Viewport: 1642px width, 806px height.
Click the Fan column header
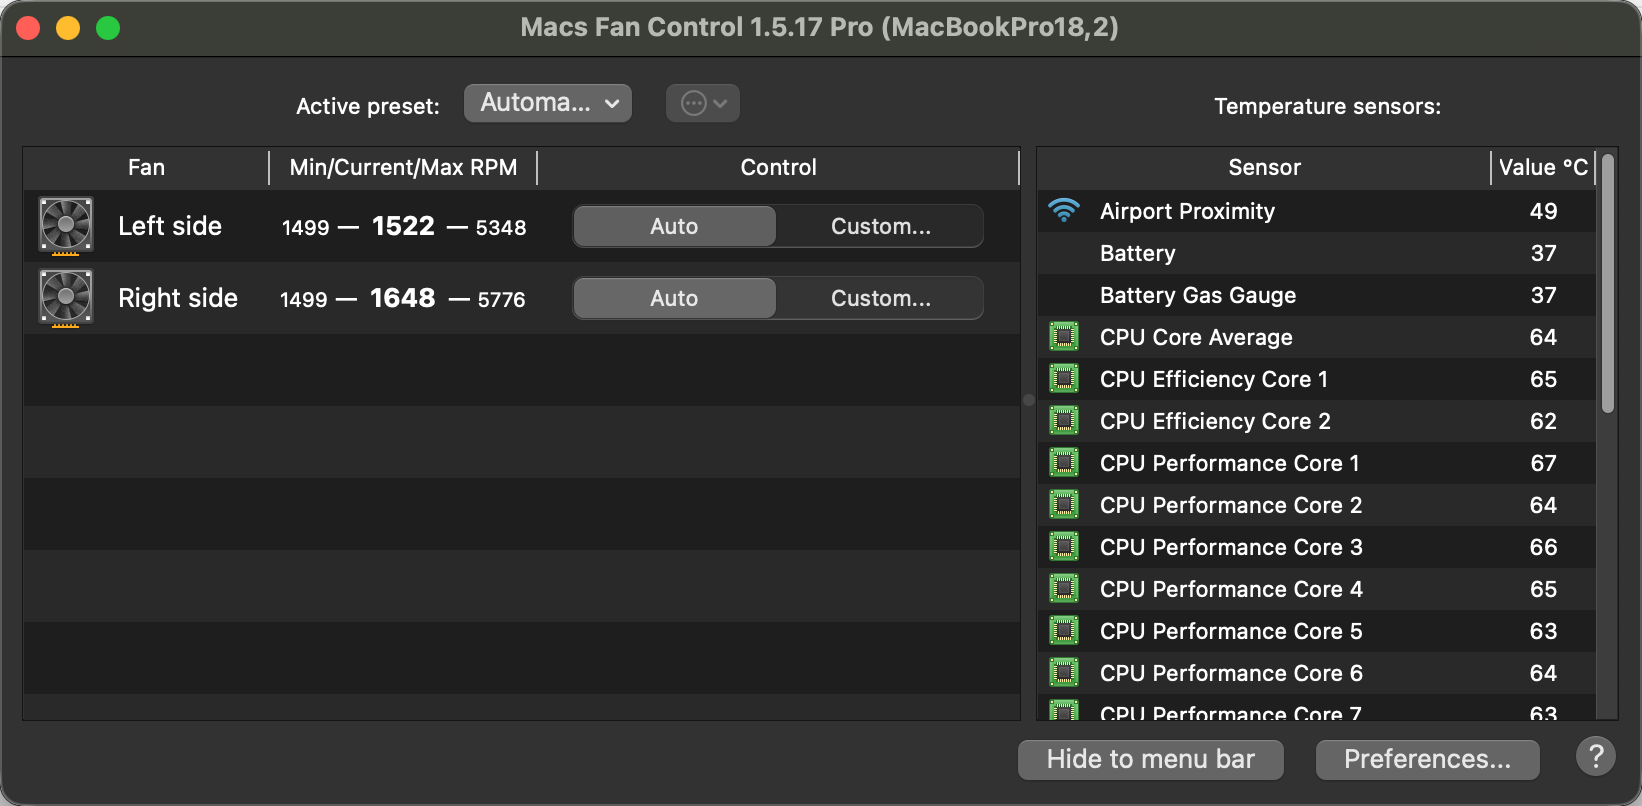coord(146,167)
